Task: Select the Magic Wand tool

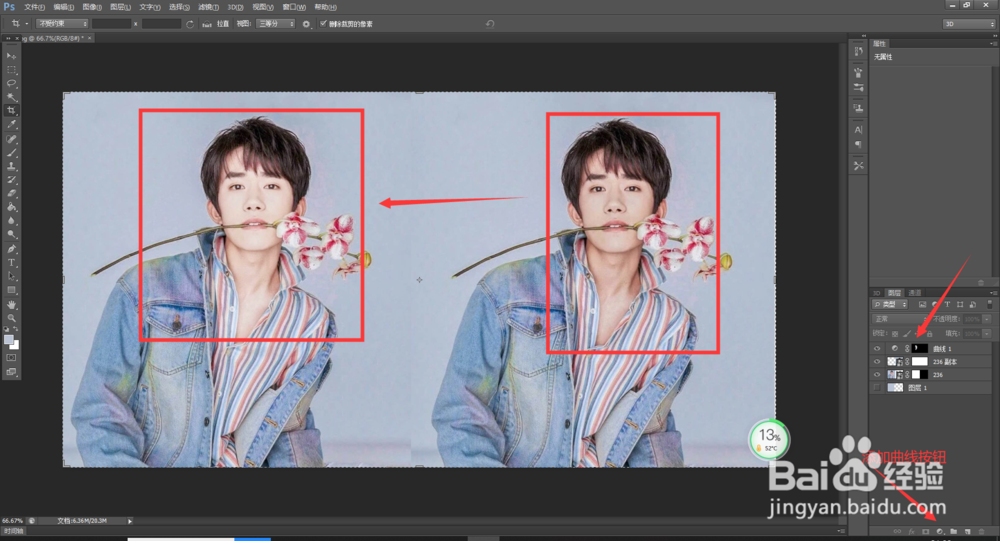Action: (x=11, y=97)
